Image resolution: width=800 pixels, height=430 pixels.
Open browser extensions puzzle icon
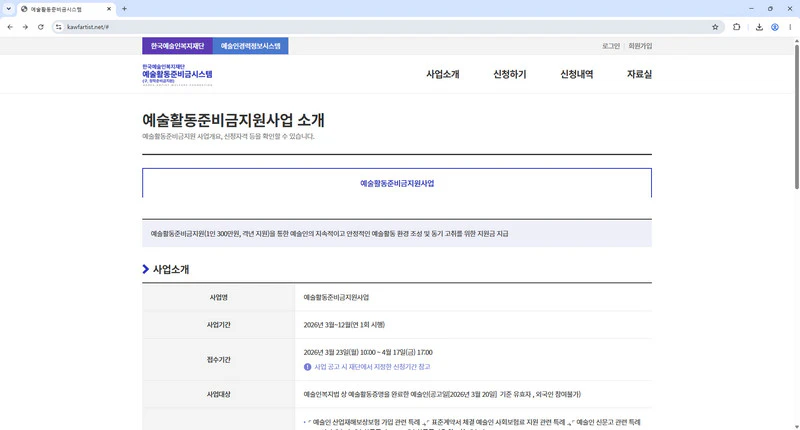(x=736, y=27)
